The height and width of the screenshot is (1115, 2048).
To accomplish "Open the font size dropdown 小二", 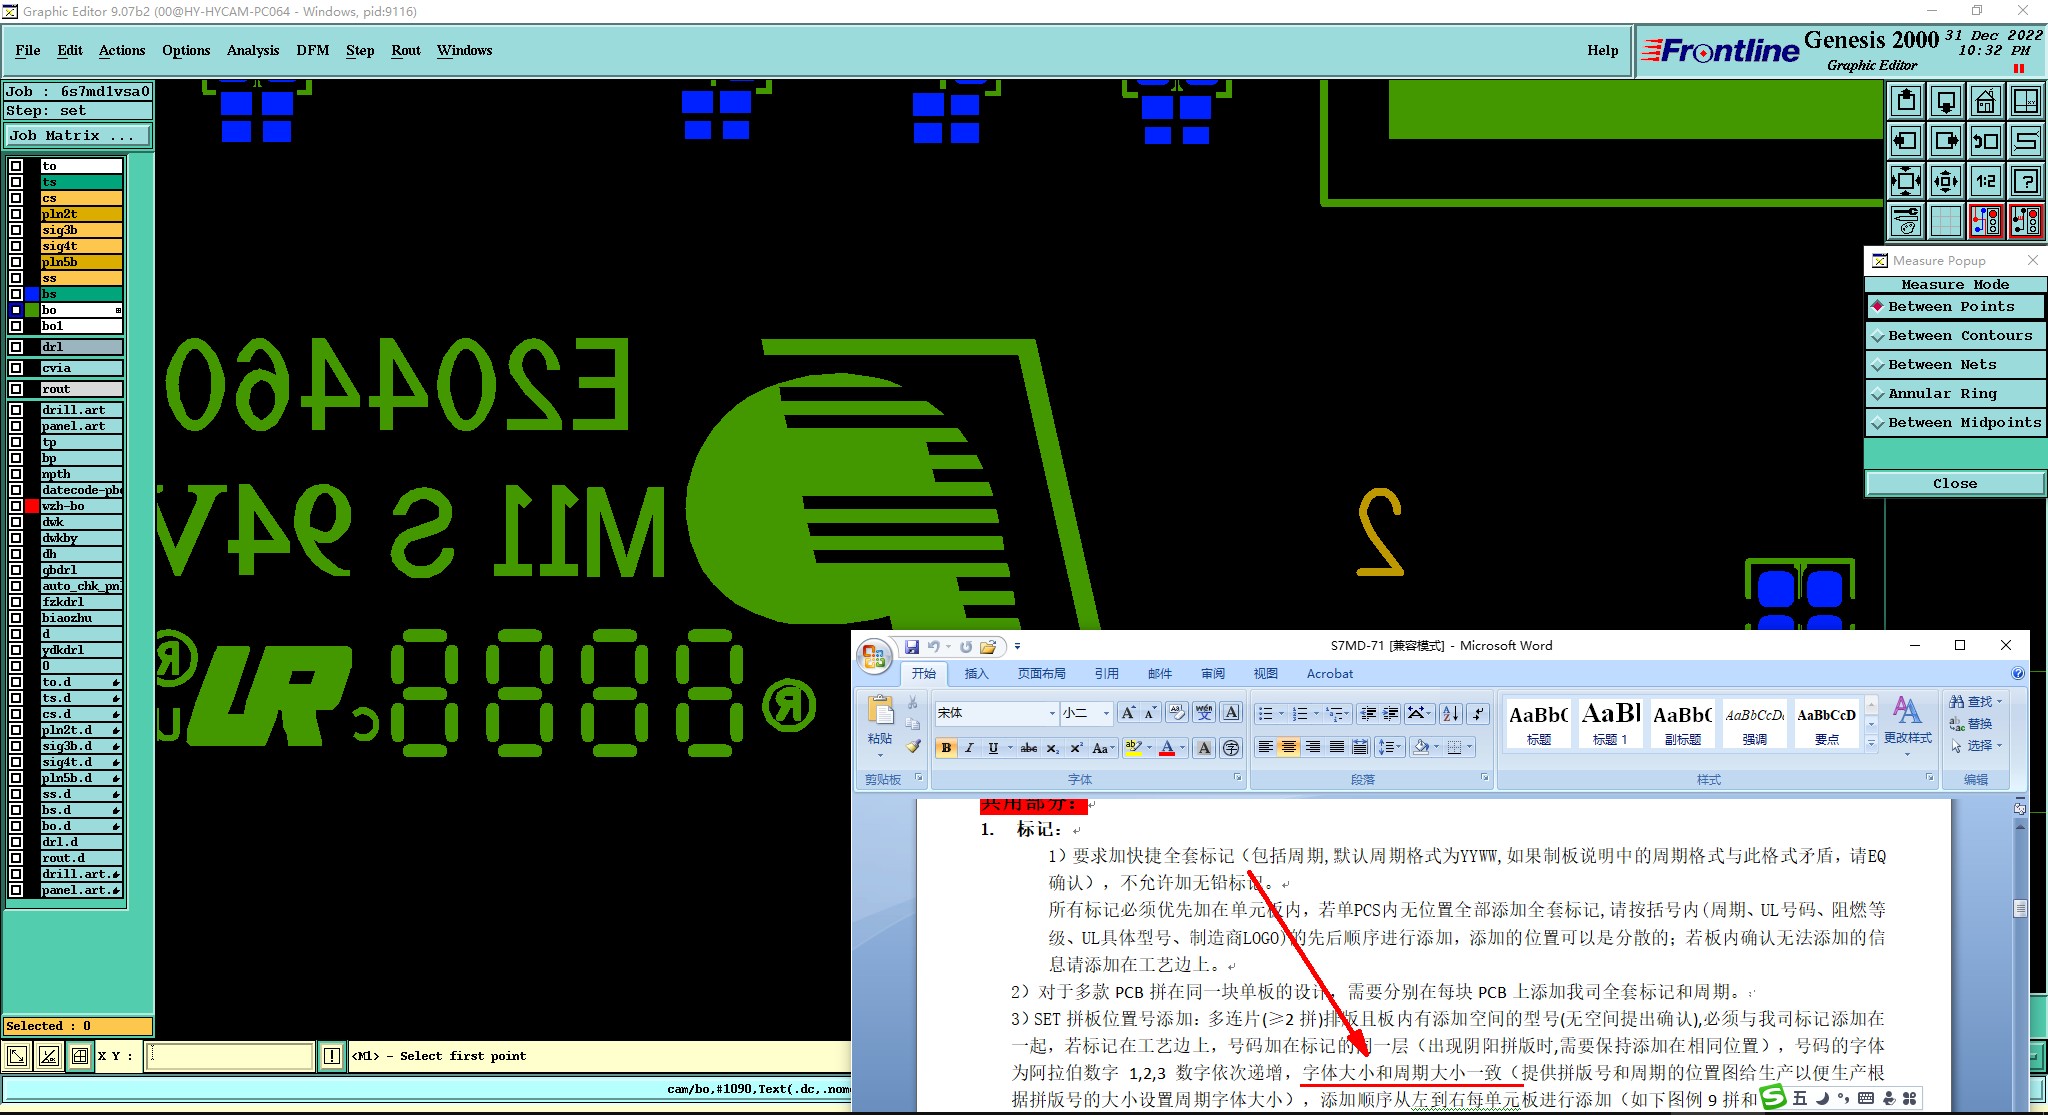I will coord(1105,713).
